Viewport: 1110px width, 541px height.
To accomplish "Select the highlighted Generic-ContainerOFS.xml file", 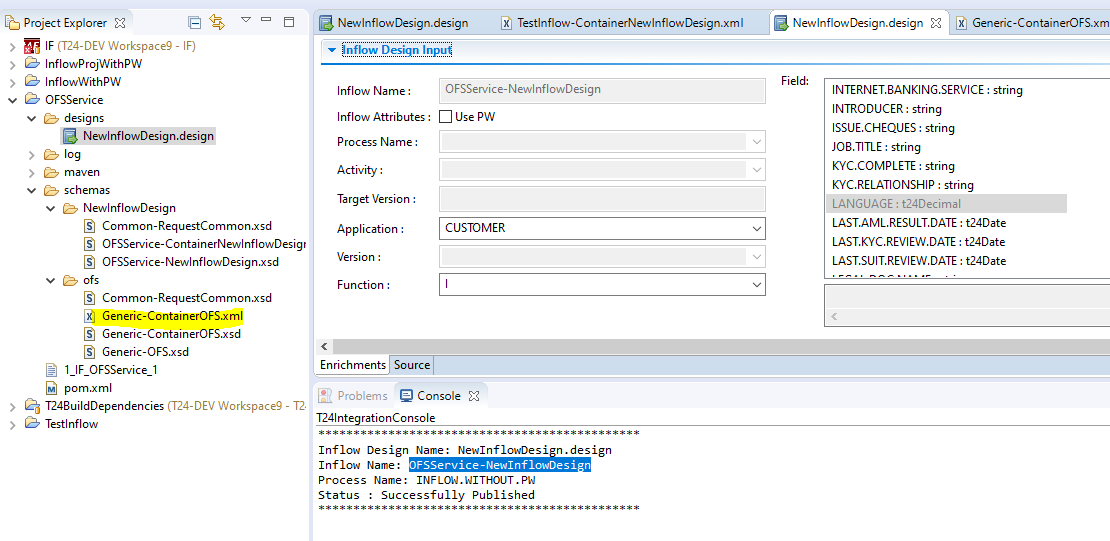I will coord(171,316).
